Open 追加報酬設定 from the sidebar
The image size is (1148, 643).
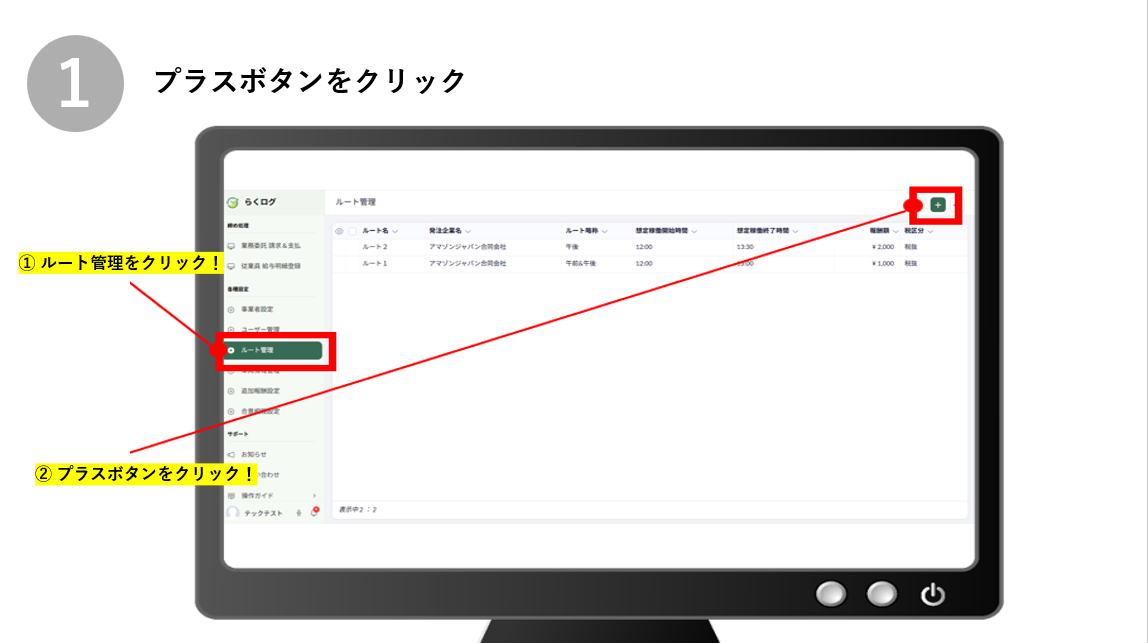[x=260, y=391]
